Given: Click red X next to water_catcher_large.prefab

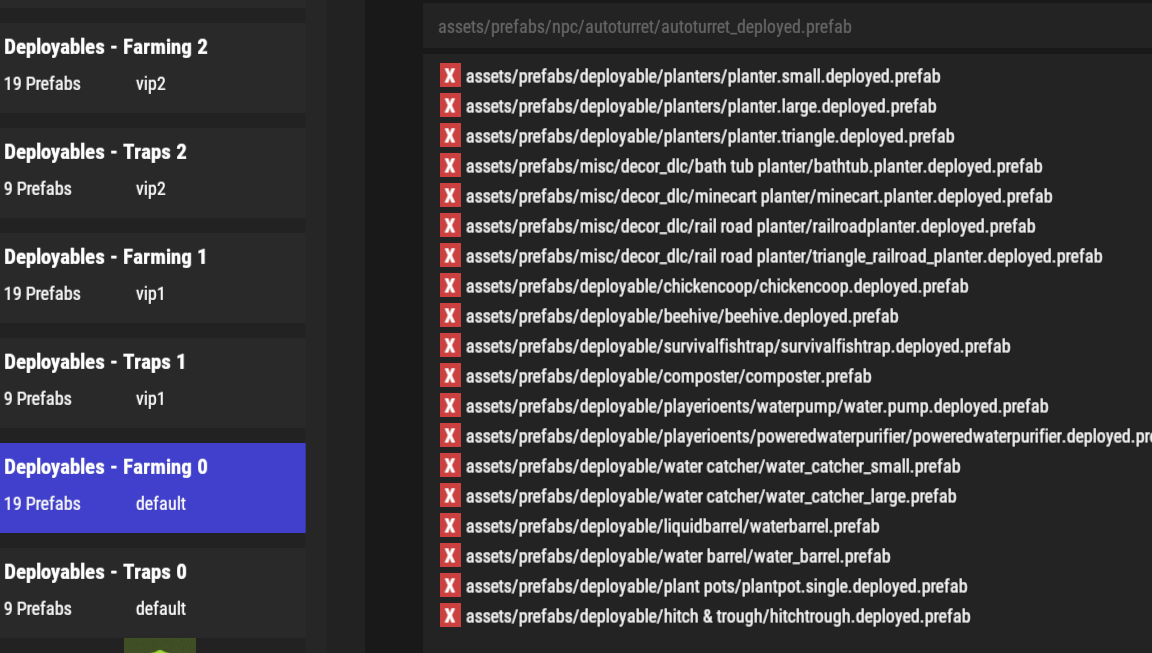Looking at the screenshot, I should [x=450, y=496].
